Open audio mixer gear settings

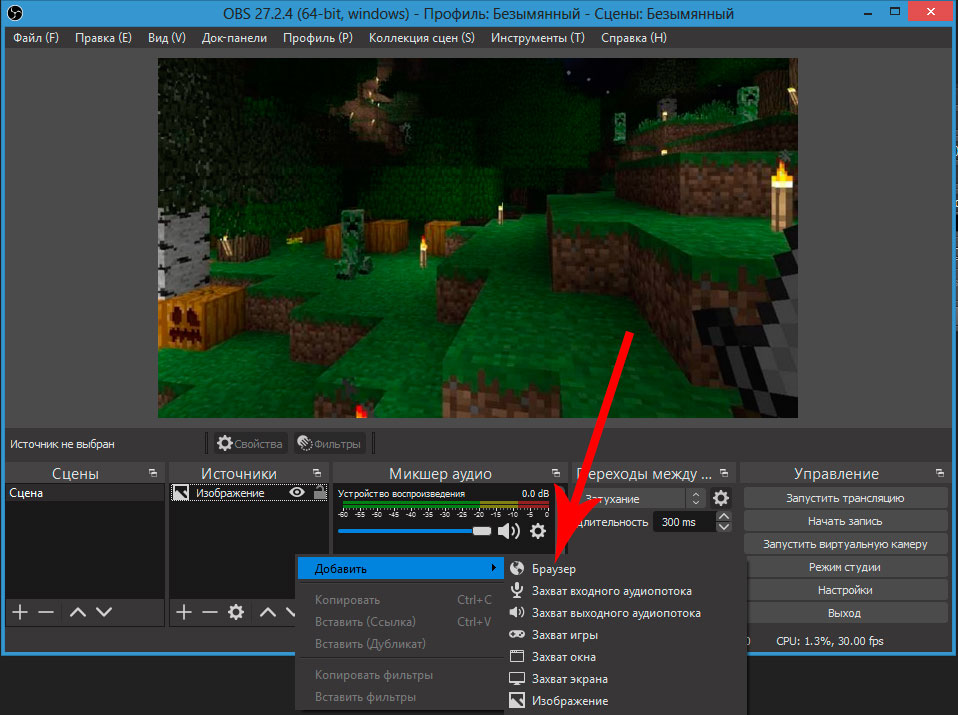pyautogui.click(x=538, y=531)
